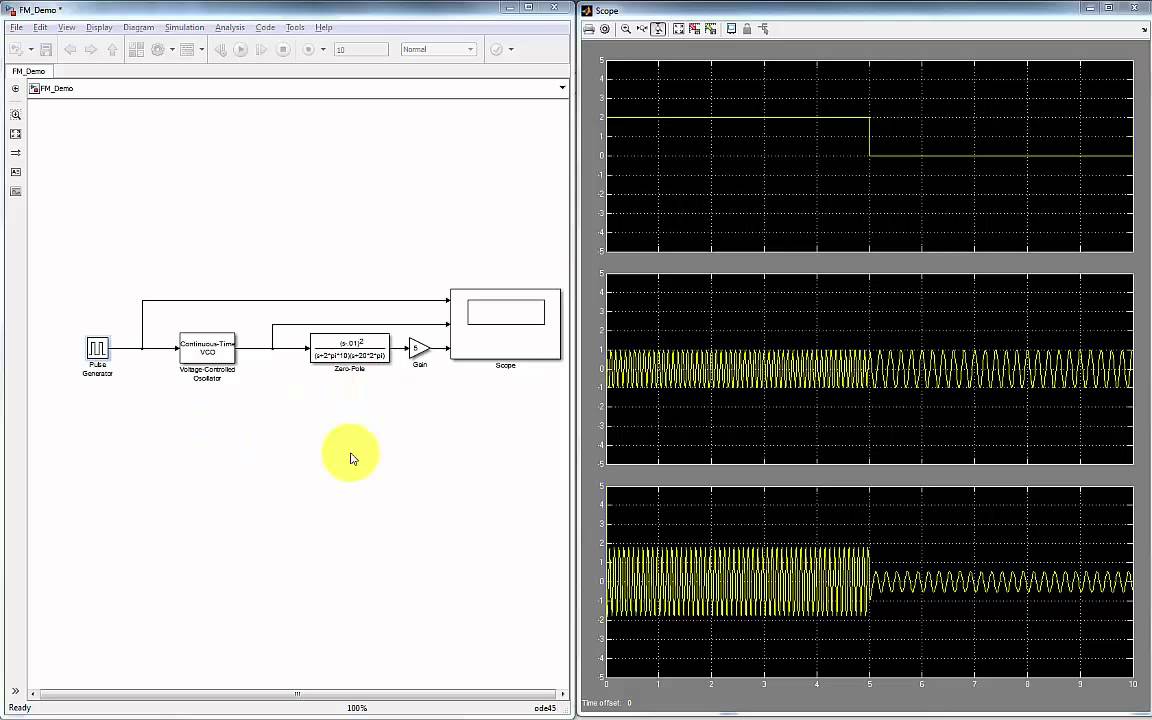Image resolution: width=1152 pixels, height=720 pixels.
Task: Expand the Record dropdown arrow
Action: click(x=323, y=49)
